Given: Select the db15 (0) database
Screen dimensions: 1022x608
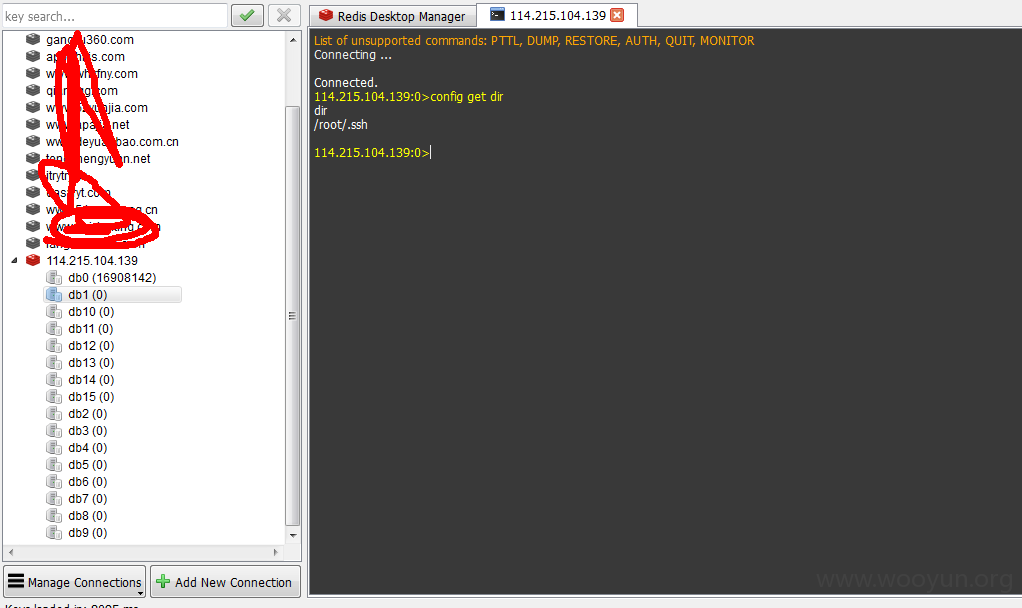Looking at the screenshot, I should (91, 396).
